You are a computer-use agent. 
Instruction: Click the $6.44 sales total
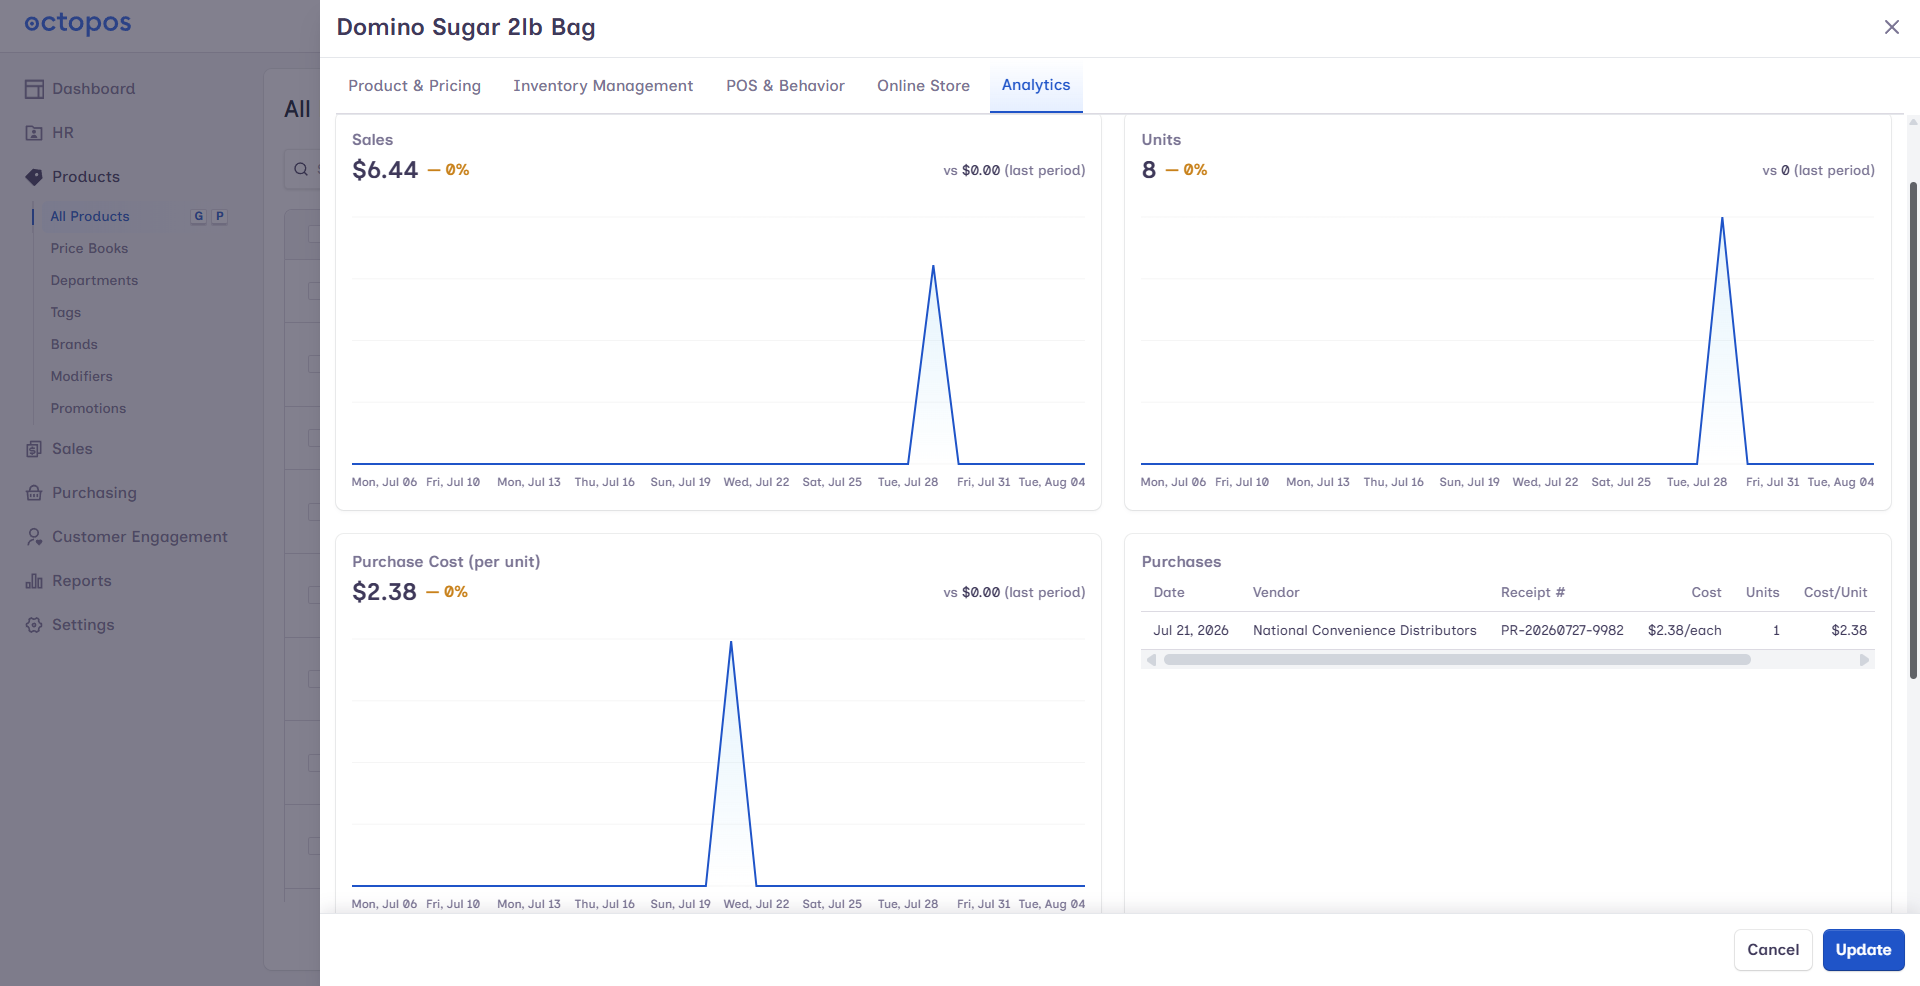pos(385,170)
